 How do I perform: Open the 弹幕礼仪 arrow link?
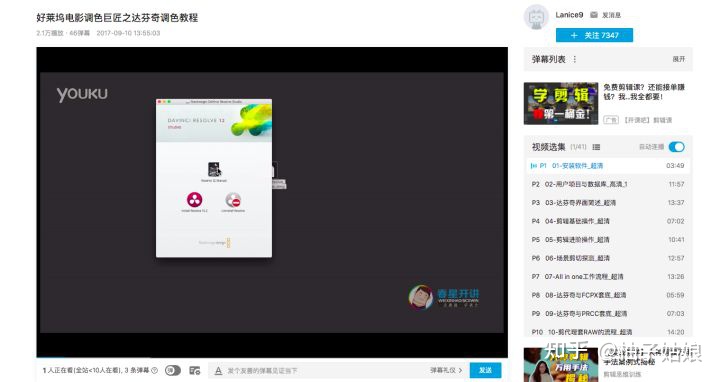[x=446, y=370]
